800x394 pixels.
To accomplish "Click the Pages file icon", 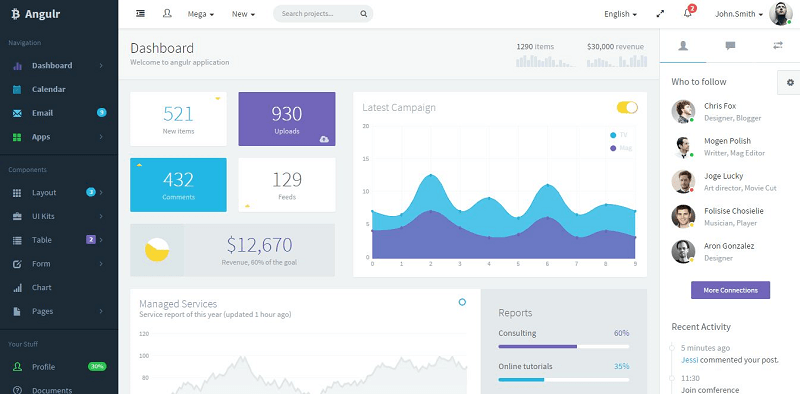I will click(x=17, y=311).
